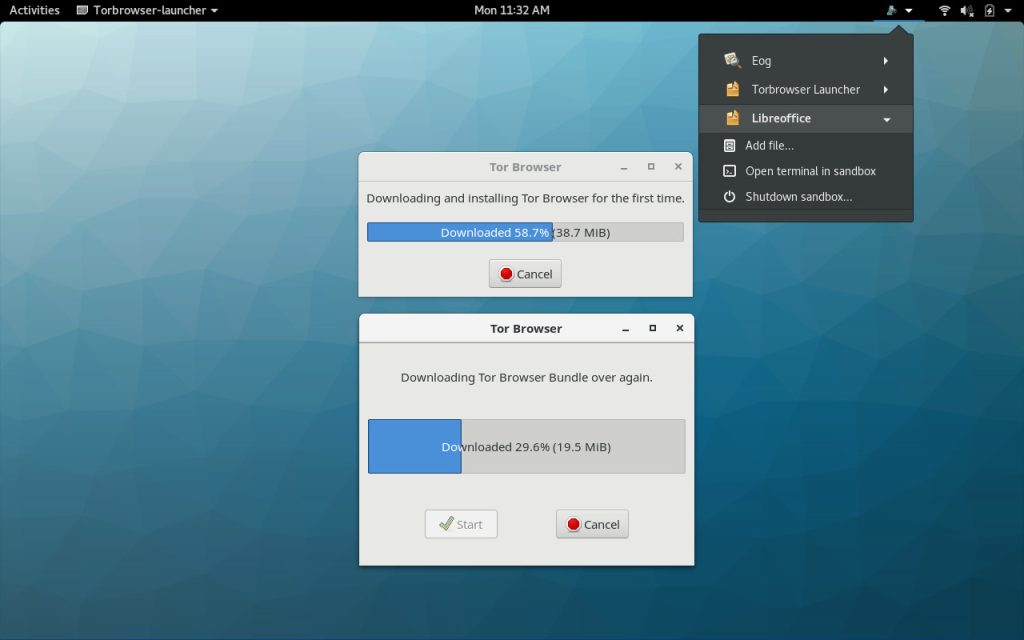1024x640 pixels.
Task: Open the Wi-Fi network indicator
Action: (944, 11)
